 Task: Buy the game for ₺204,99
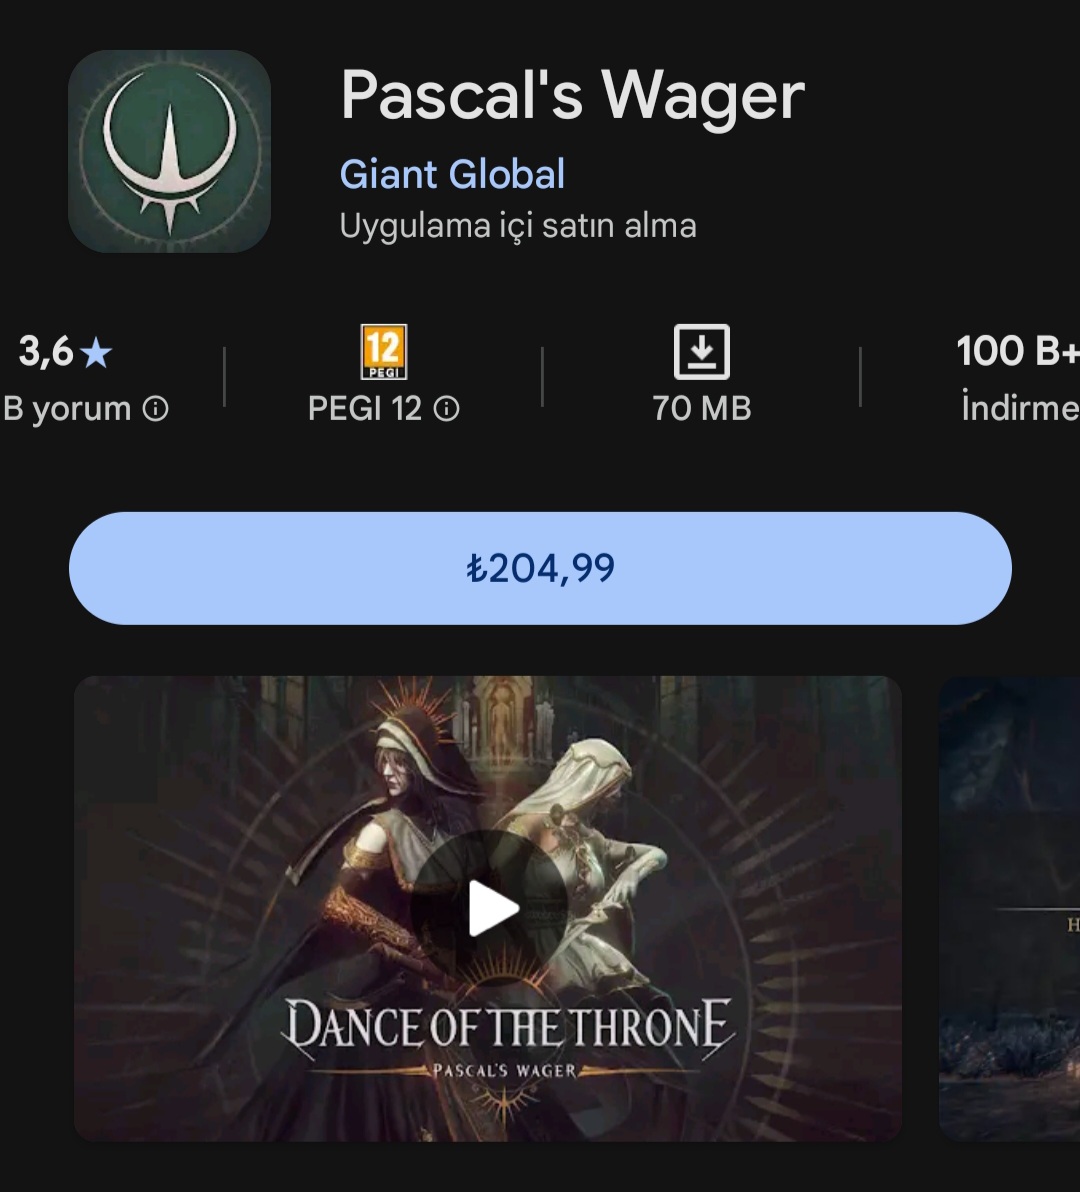click(x=540, y=568)
